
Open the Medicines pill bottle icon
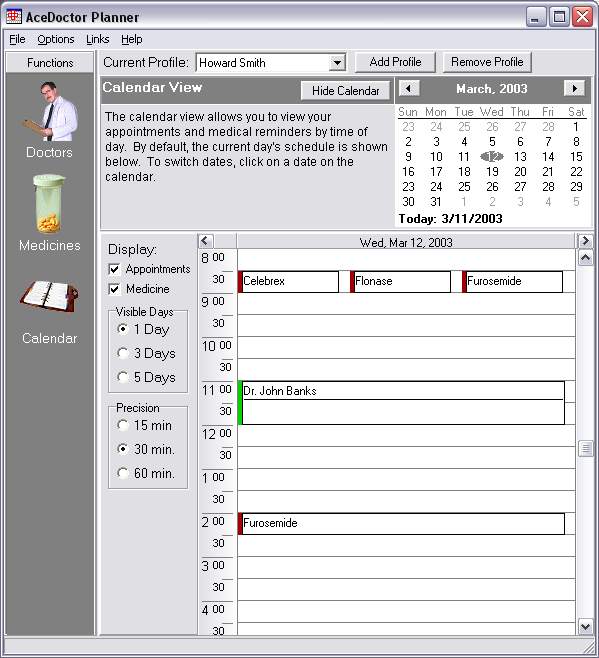click(x=49, y=204)
